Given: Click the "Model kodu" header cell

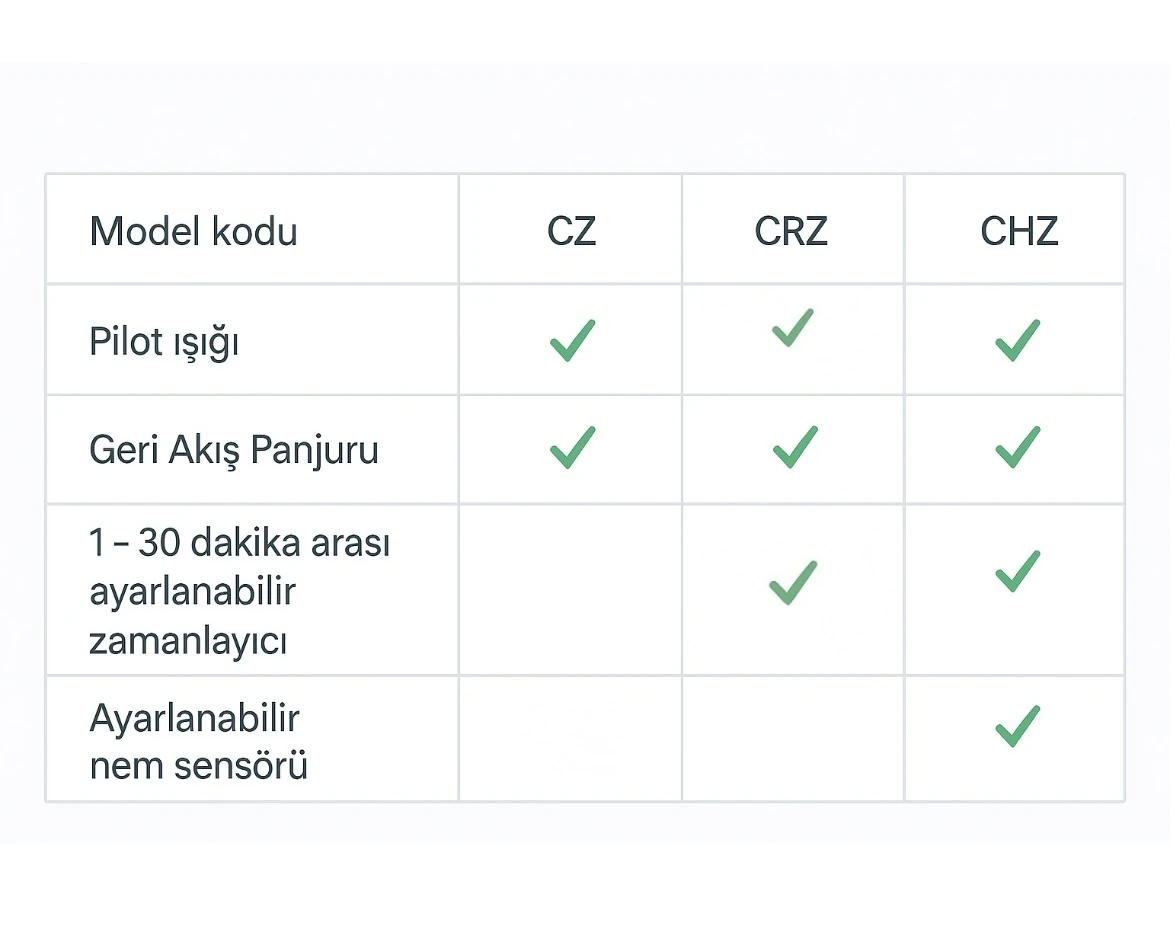Looking at the screenshot, I should [194, 232].
